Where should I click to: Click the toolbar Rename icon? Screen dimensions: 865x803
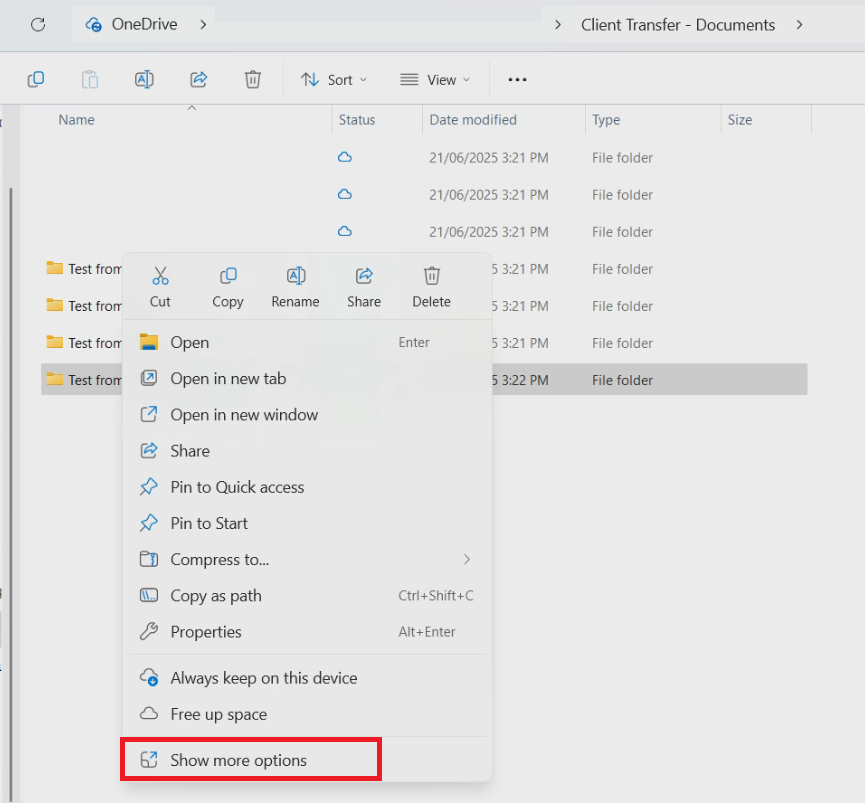coord(143,80)
